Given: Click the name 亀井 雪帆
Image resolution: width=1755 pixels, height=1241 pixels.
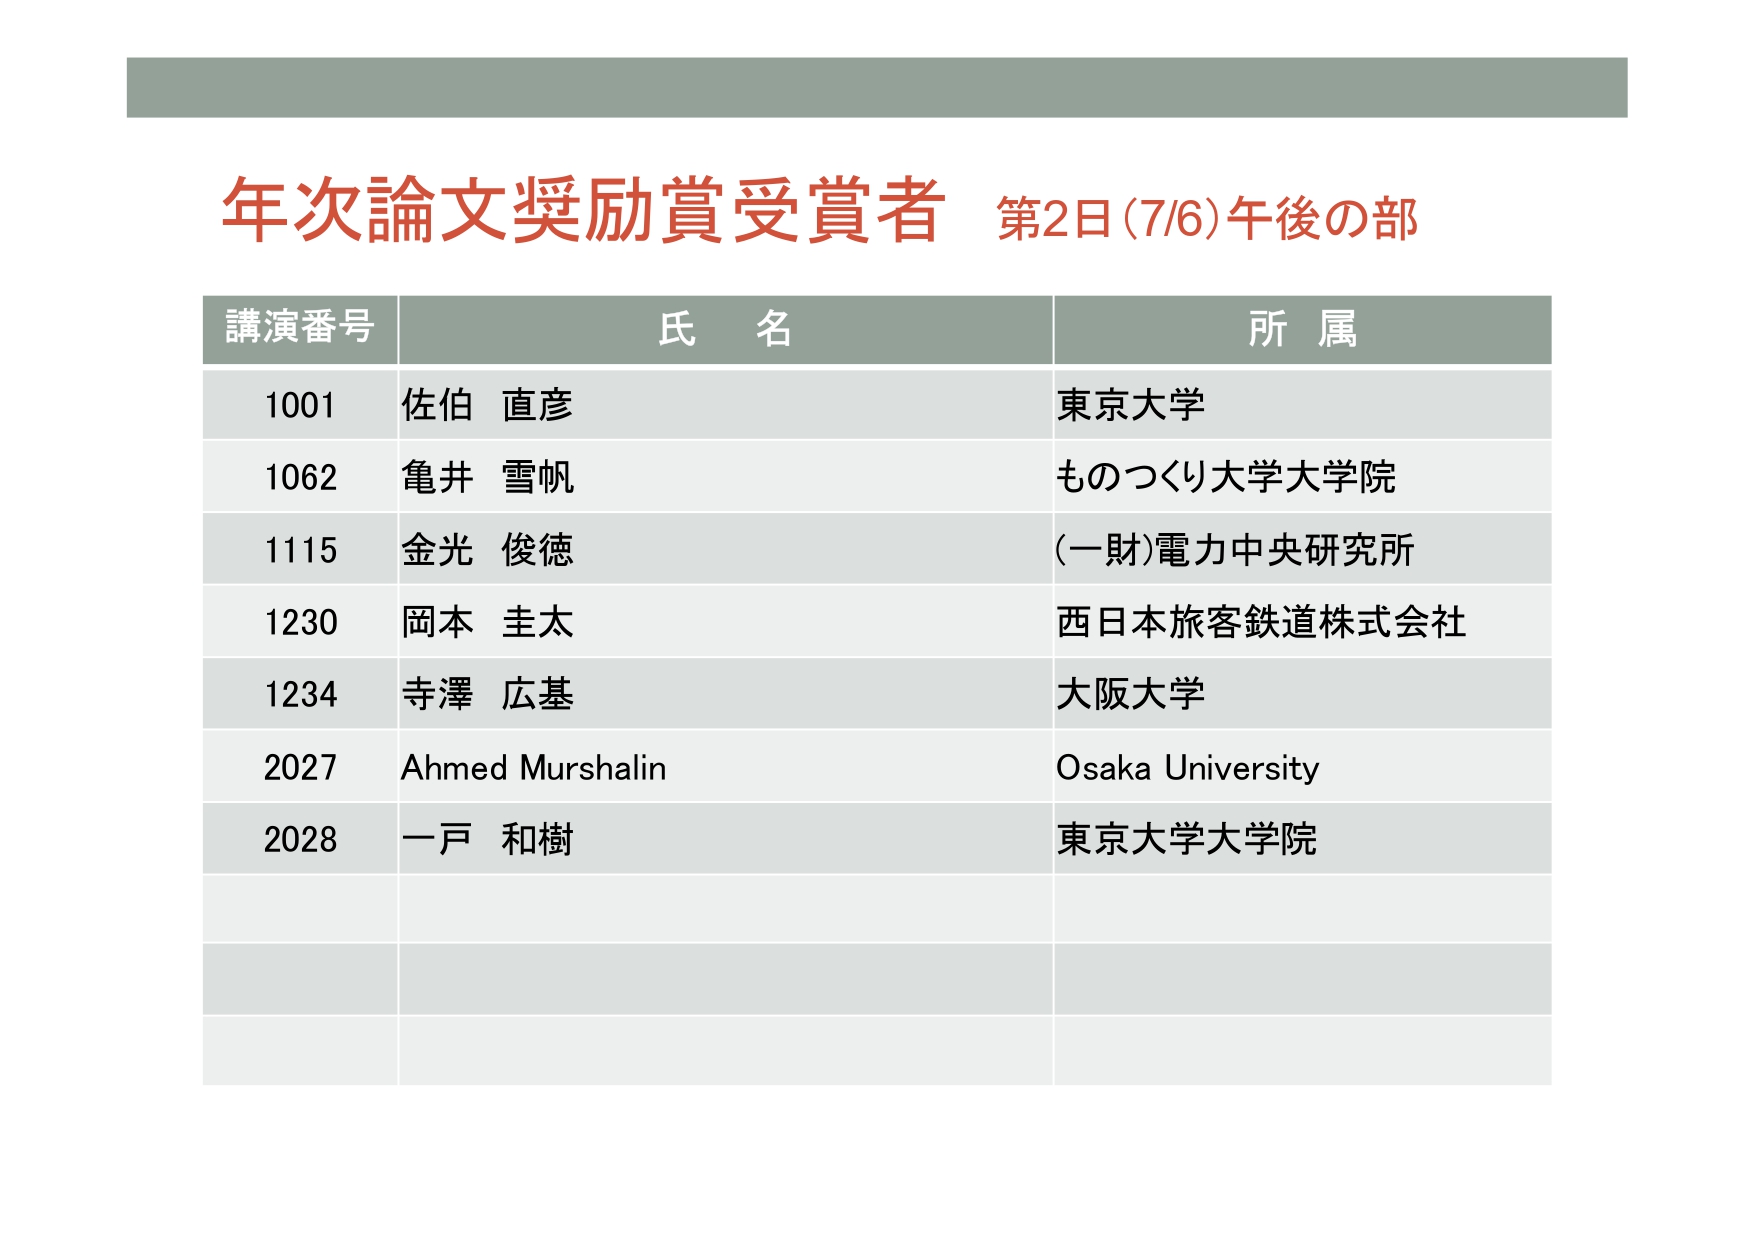Looking at the screenshot, I should click(x=487, y=478).
